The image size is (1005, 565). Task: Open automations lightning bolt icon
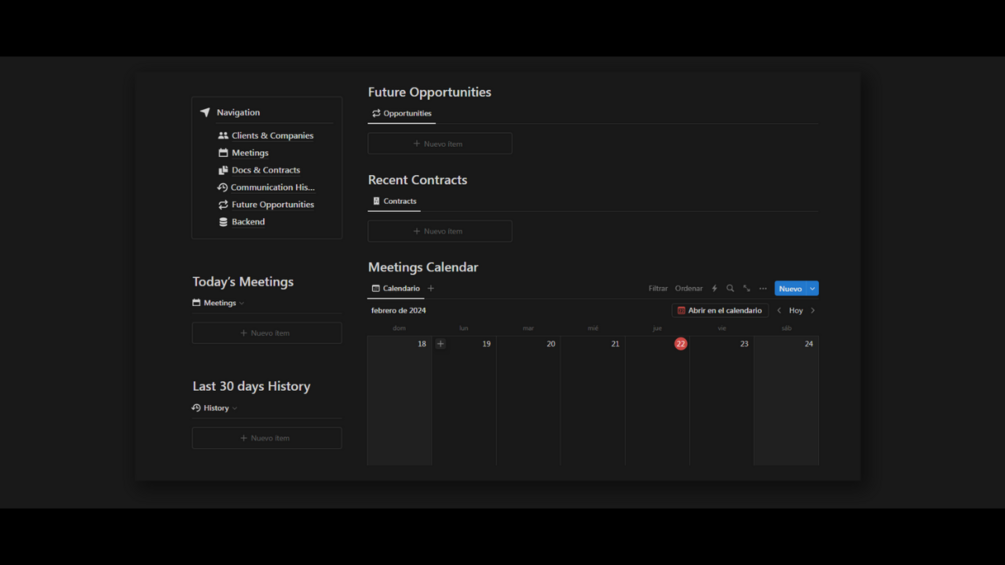coord(714,288)
